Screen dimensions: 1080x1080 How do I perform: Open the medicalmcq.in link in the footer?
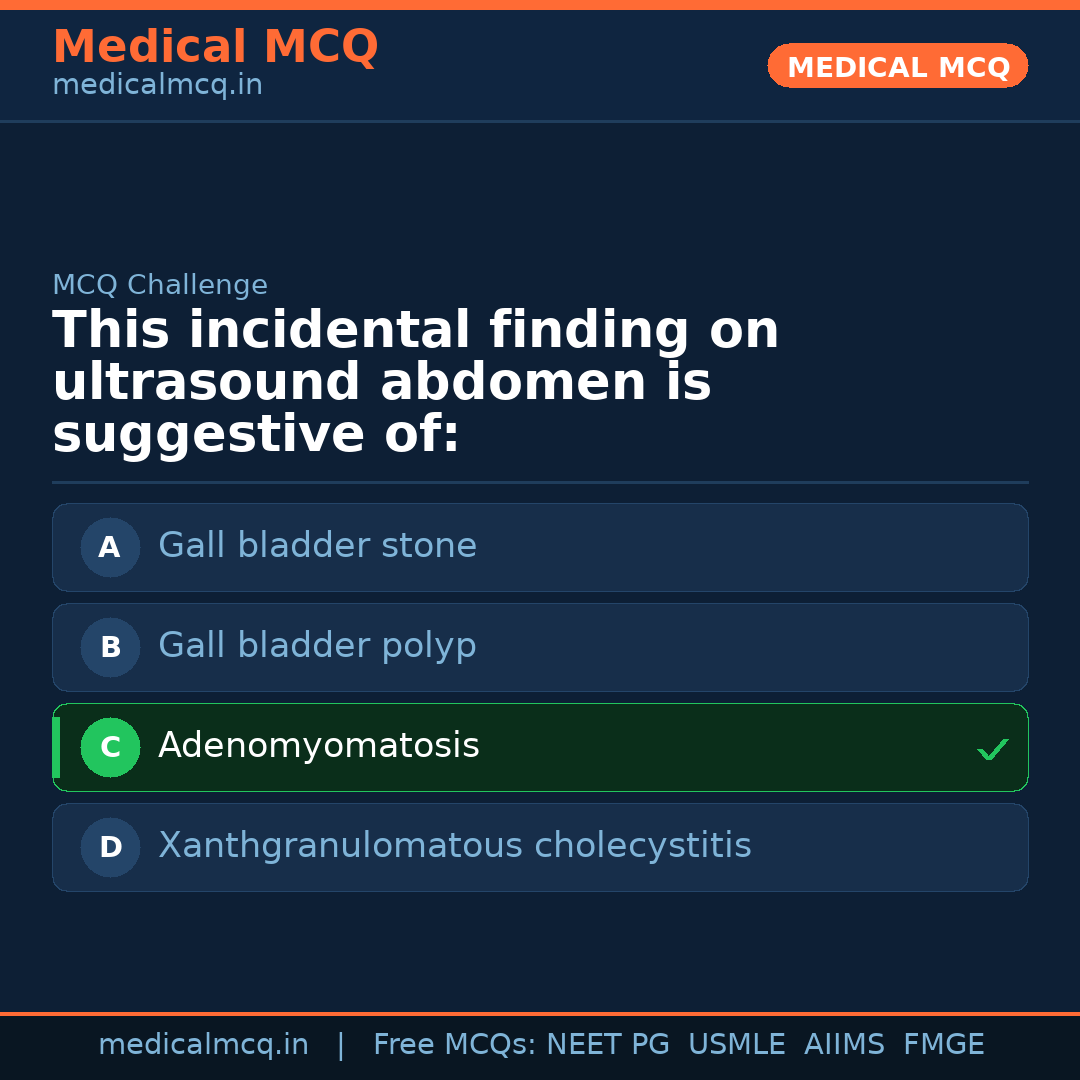click(x=203, y=1045)
